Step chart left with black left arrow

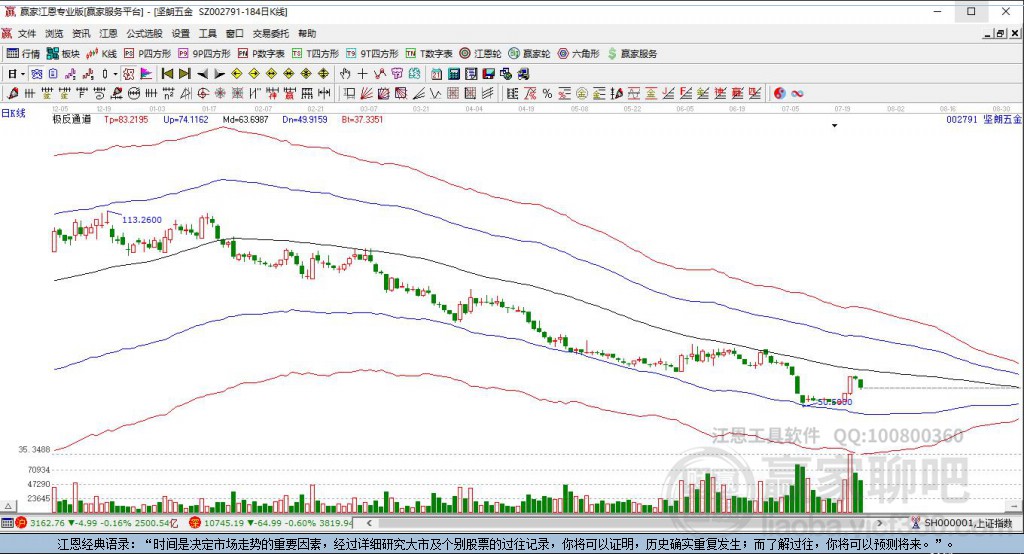(x=202, y=74)
